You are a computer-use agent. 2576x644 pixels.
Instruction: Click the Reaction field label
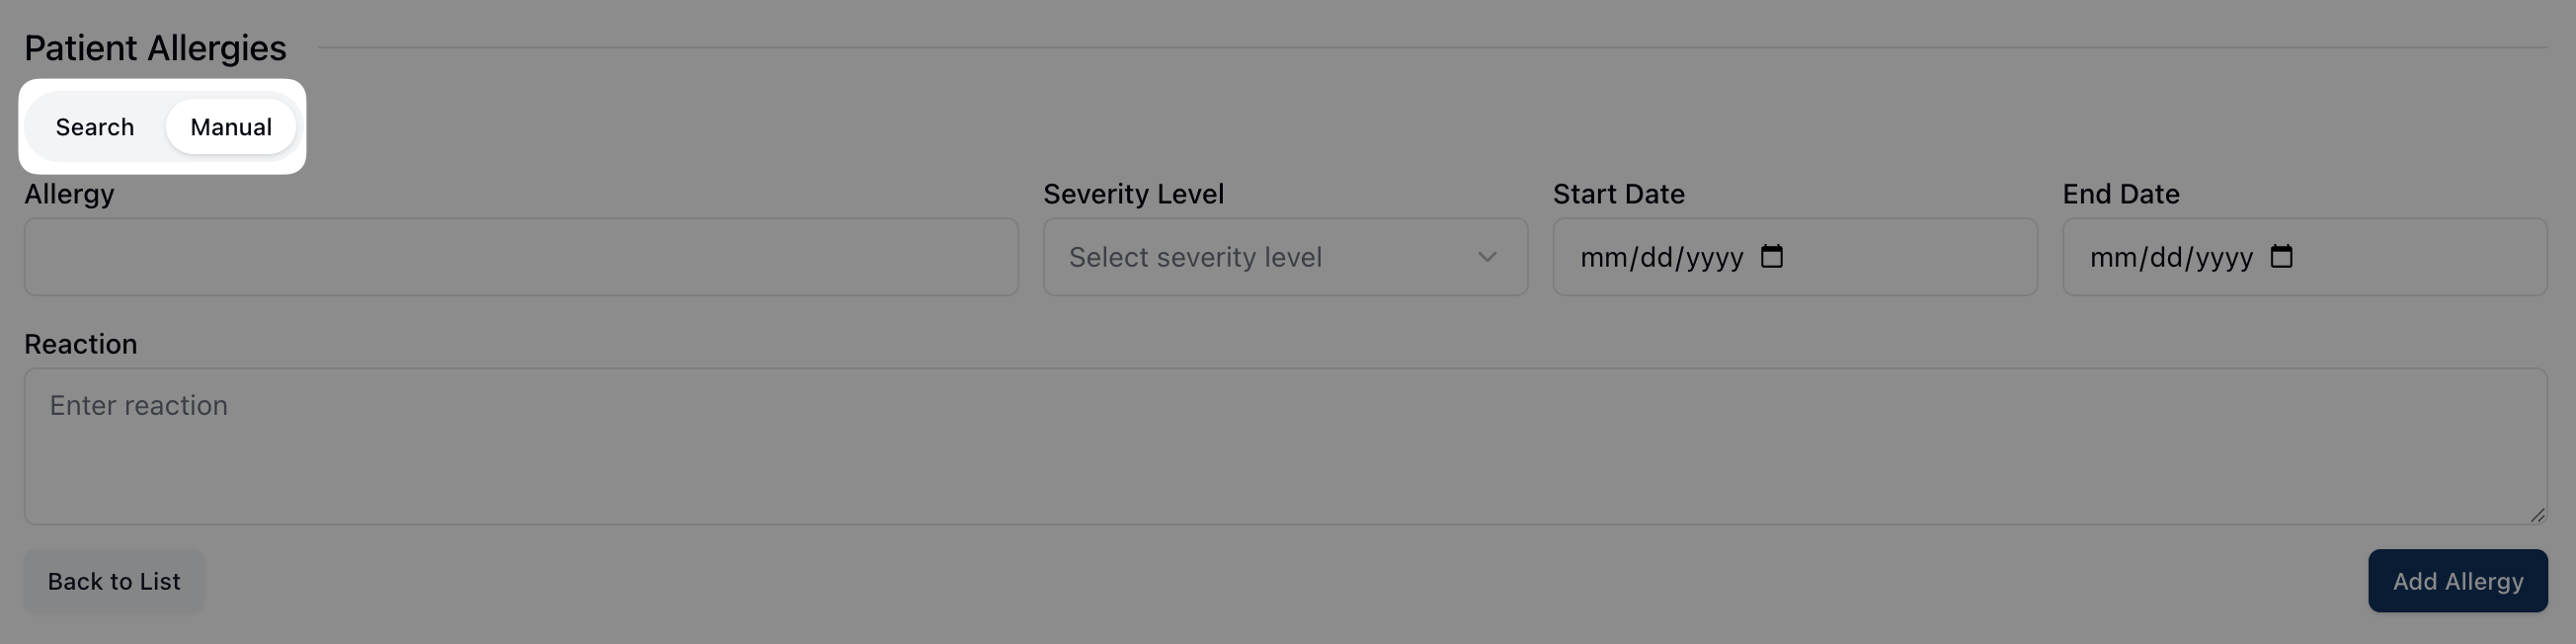(81, 344)
